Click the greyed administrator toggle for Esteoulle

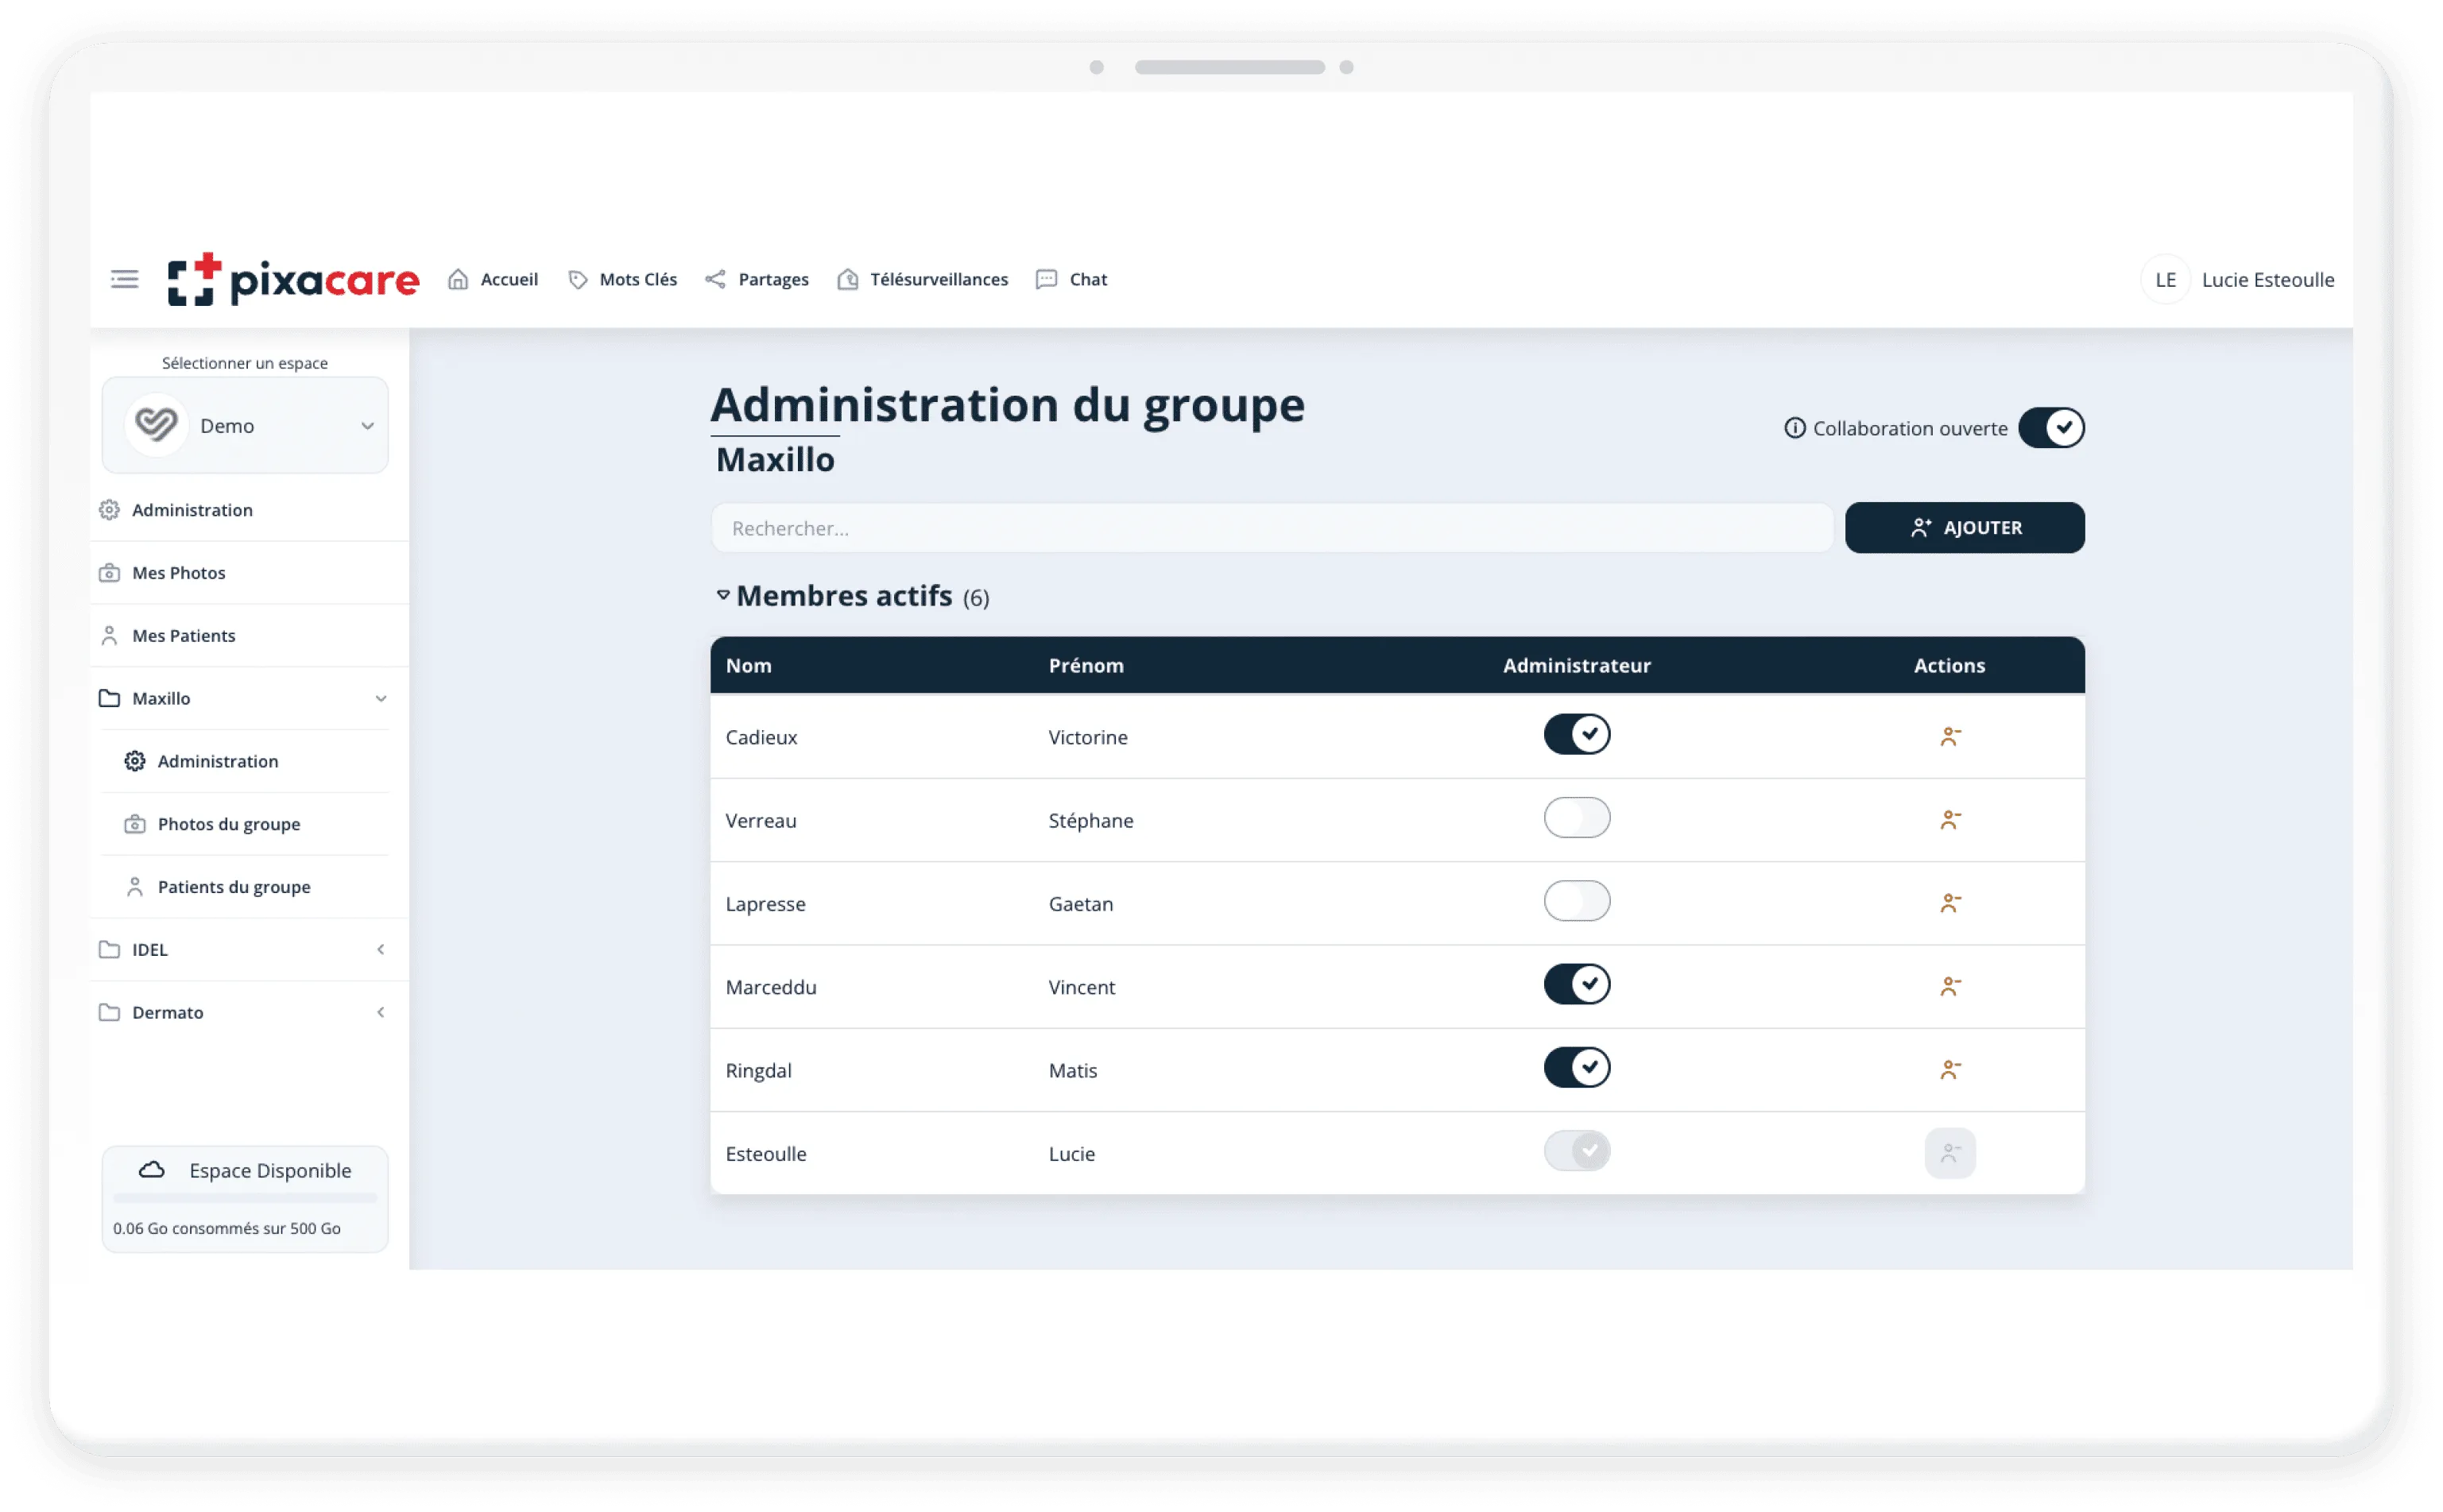[1577, 1150]
